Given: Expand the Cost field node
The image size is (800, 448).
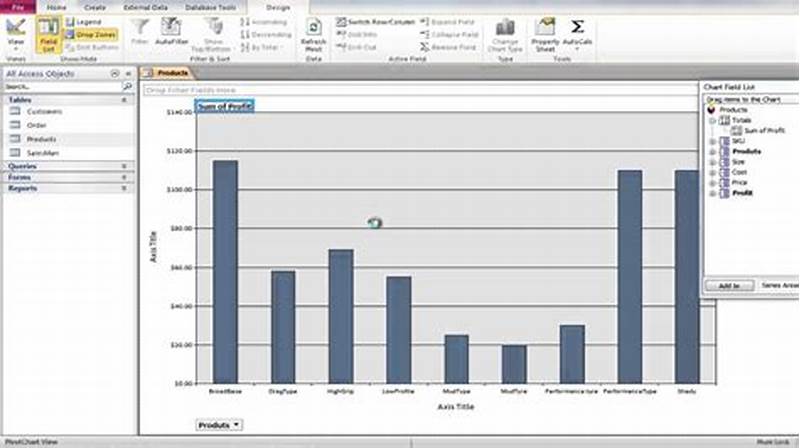Looking at the screenshot, I should point(713,172).
